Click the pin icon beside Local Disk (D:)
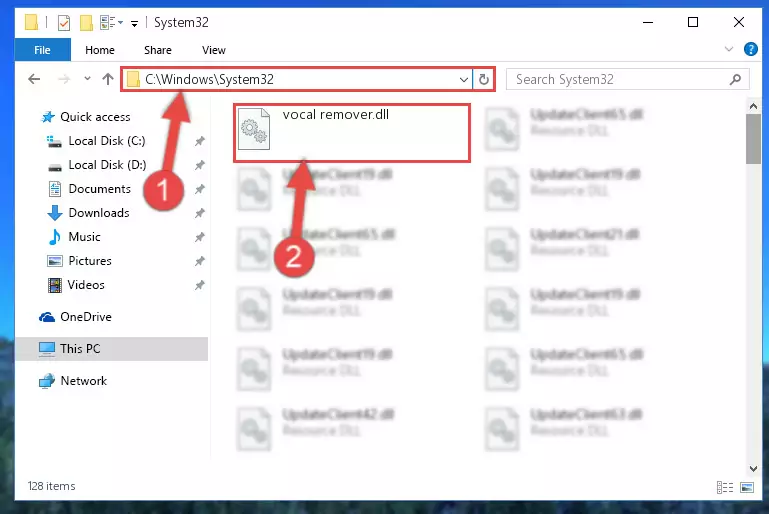 point(200,165)
